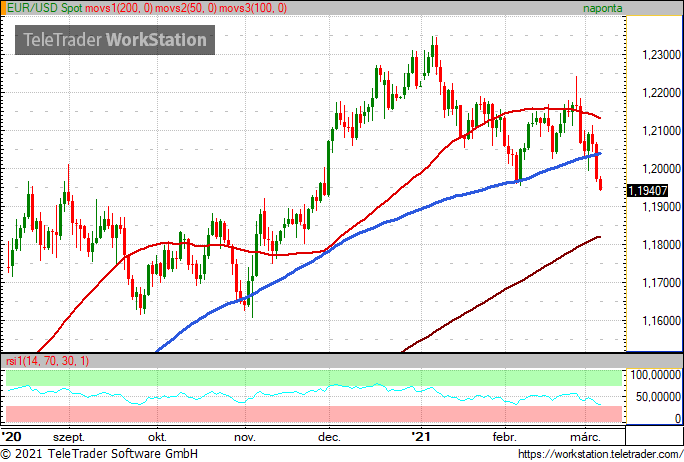The width and height of the screenshot is (684, 462).
Task: Click the dec. month label
Action: (329, 437)
